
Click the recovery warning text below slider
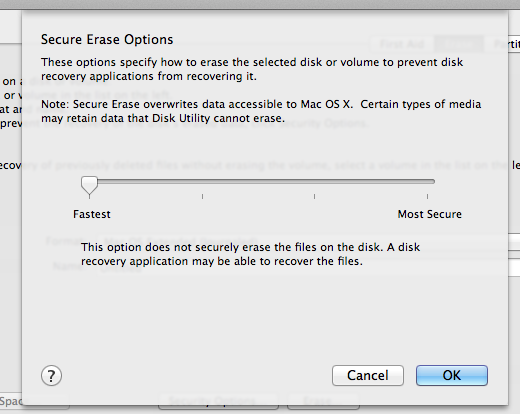click(x=250, y=254)
